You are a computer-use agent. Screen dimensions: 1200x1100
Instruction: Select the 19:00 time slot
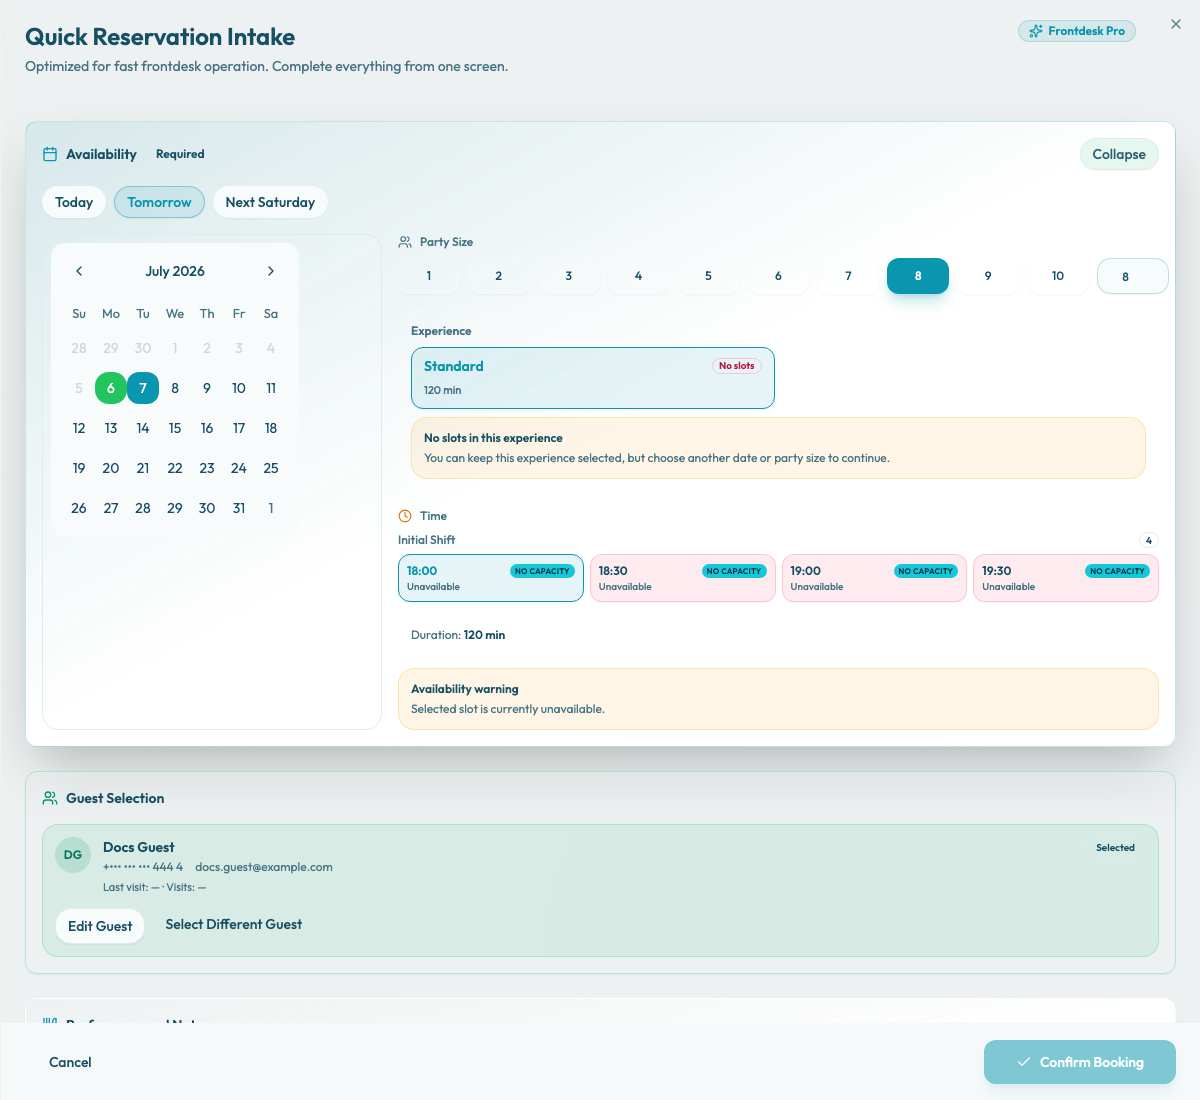(x=874, y=578)
